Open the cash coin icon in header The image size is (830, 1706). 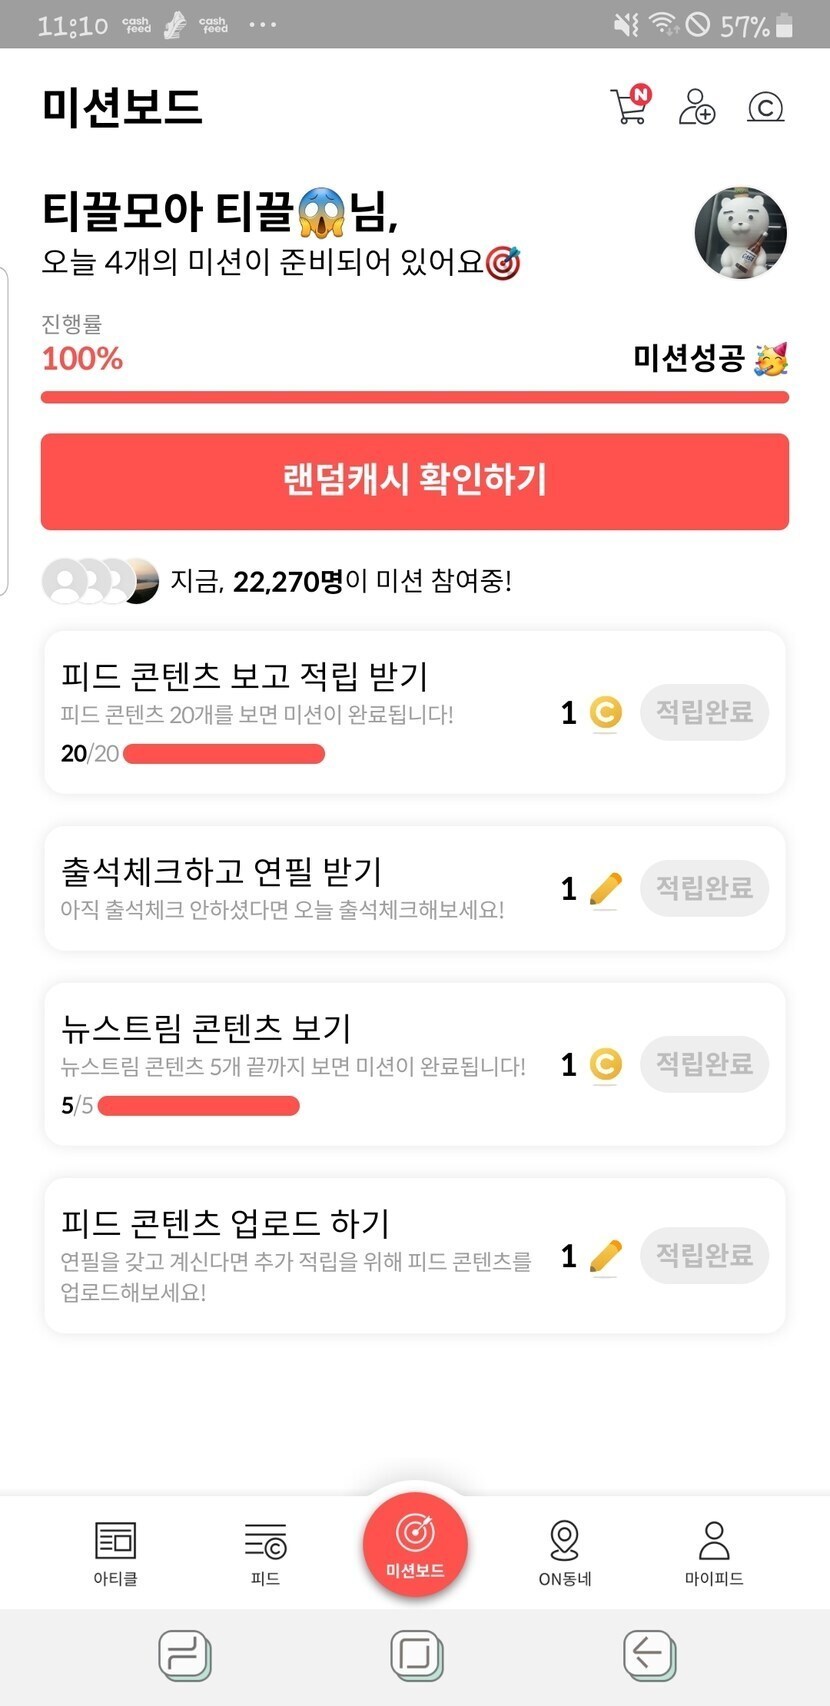pyautogui.click(x=766, y=107)
